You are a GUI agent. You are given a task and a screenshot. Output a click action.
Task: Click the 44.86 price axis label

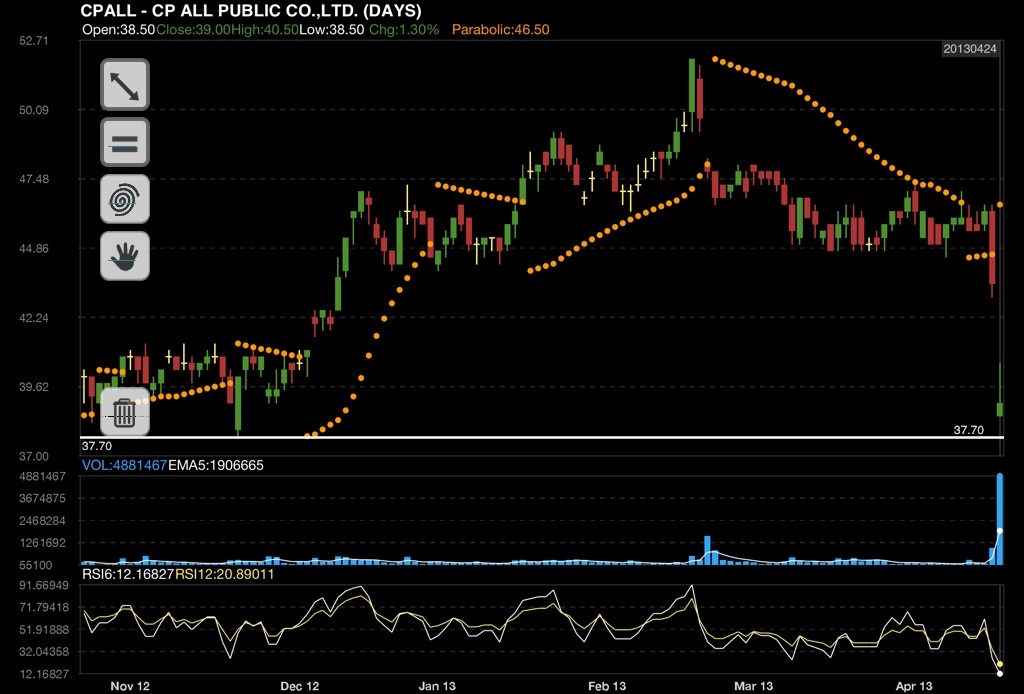[34, 248]
